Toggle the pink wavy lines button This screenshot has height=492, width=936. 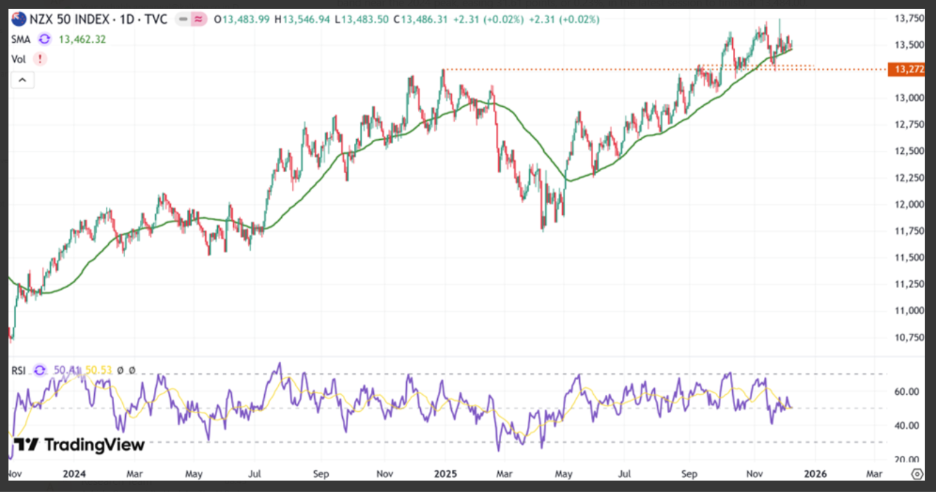pyautogui.click(x=198, y=20)
